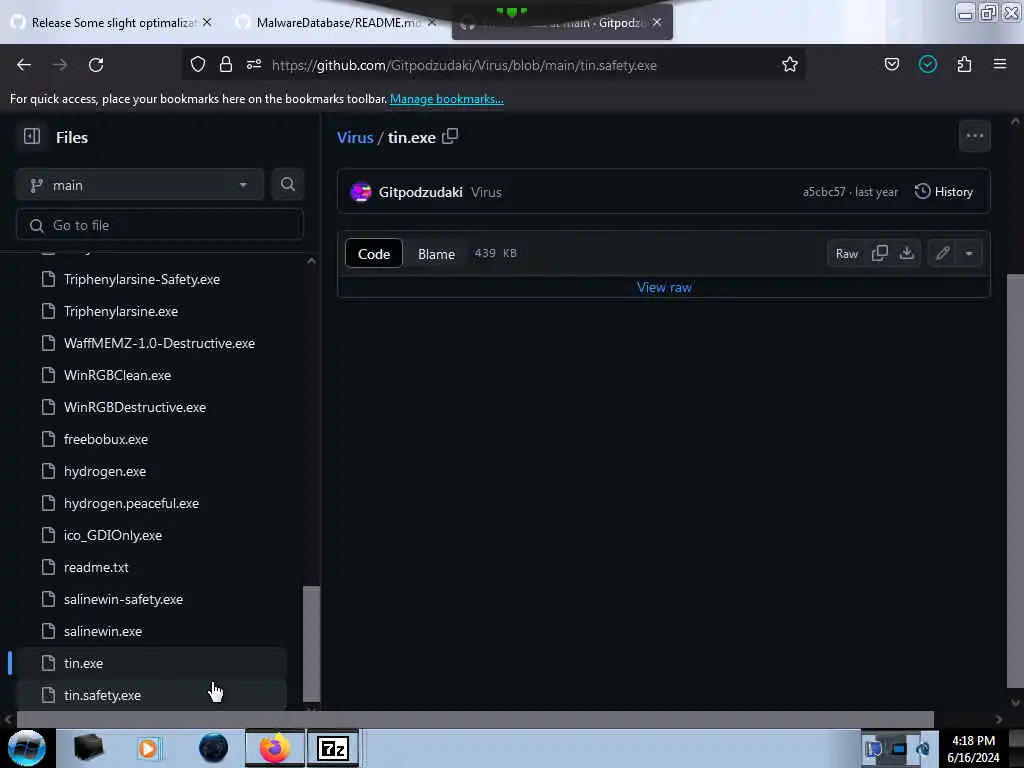The height and width of the screenshot is (768, 1024).
Task: Open the Virus repository breadcrumb link
Action: (355, 137)
